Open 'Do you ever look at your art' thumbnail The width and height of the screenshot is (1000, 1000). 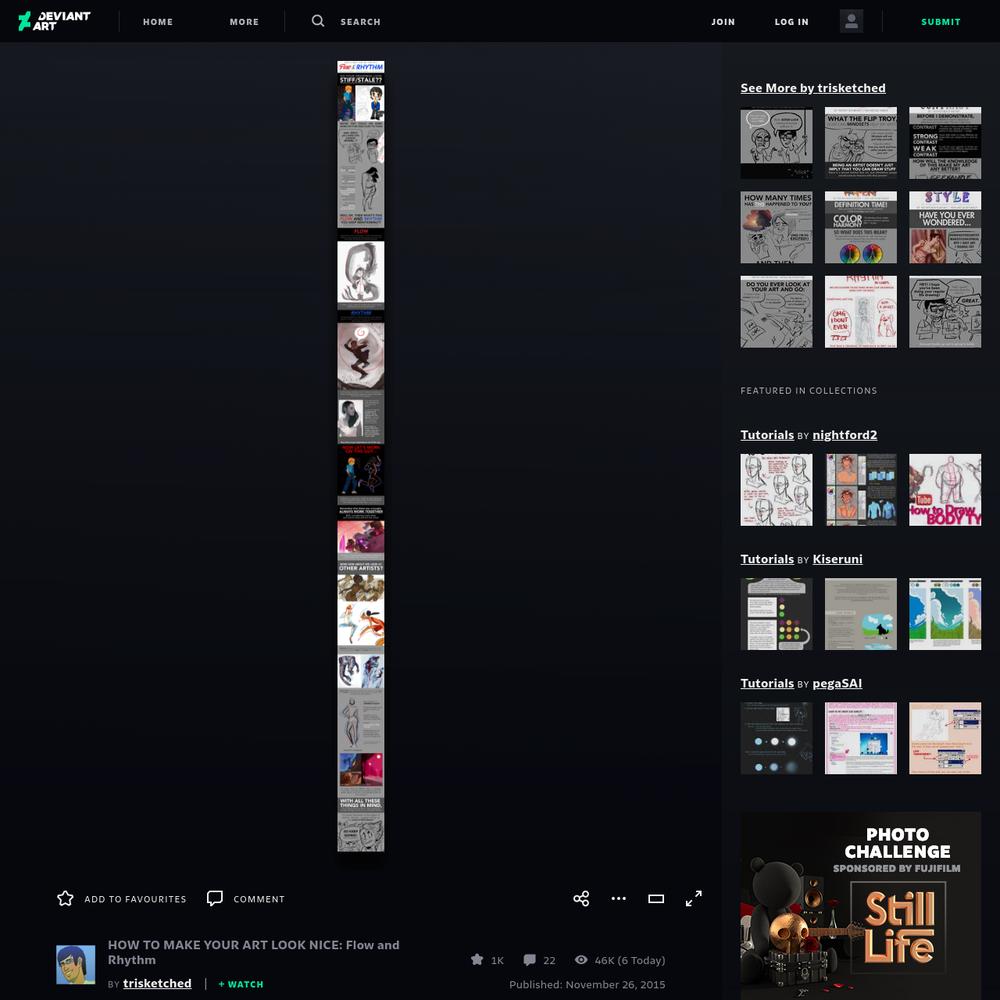coord(777,312)
